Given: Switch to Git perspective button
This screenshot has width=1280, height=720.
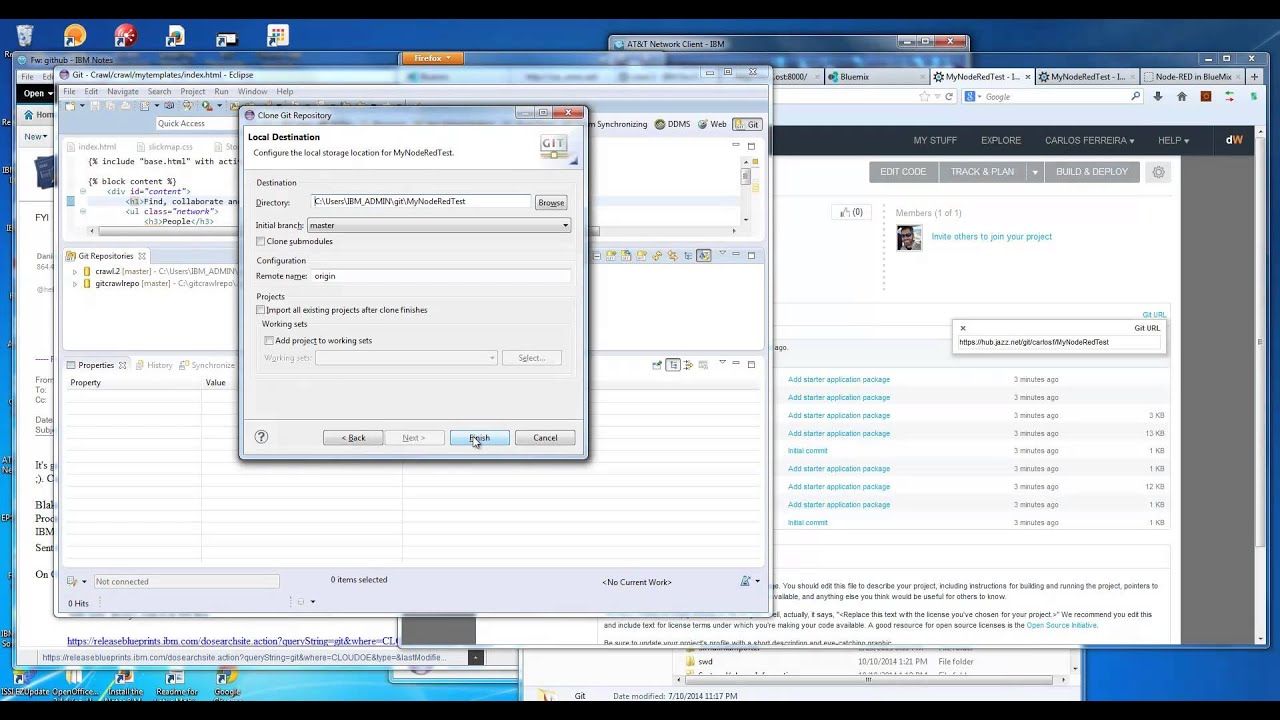Looking at the screenshot, I should (747, 124).
